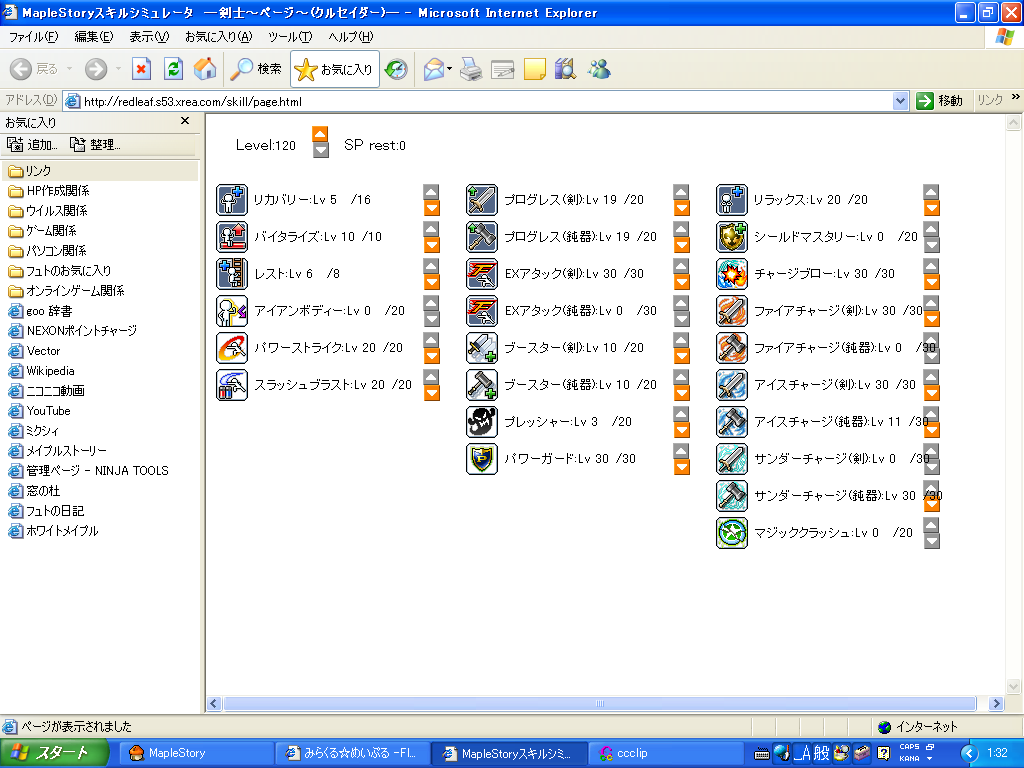Click the チャージブロー skill icon
The width and height of the screenshot is (1024, 768).
click(732, 274)
